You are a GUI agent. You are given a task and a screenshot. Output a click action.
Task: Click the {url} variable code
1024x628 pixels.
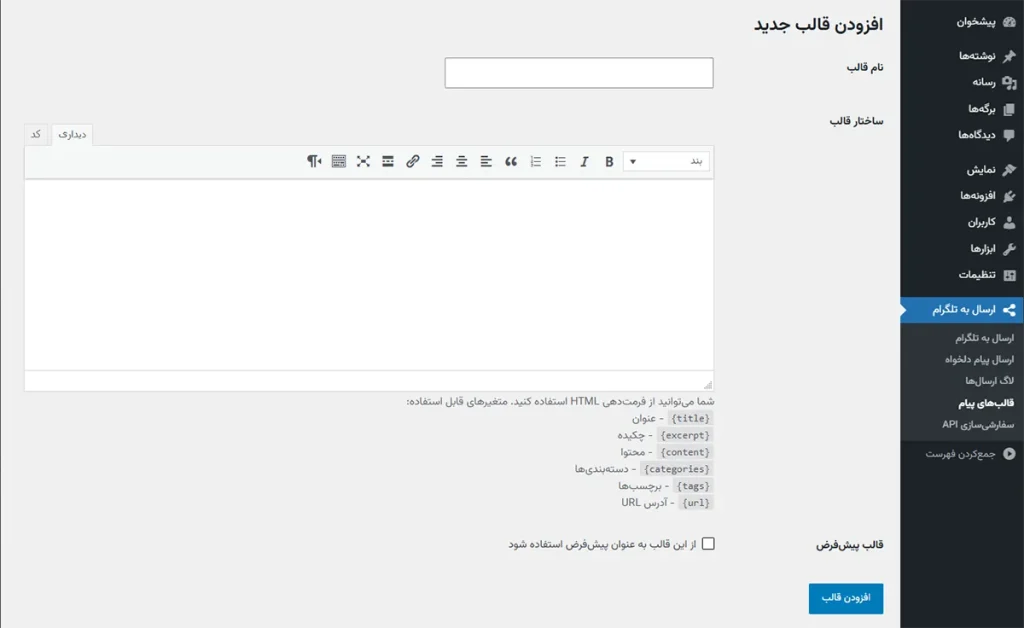coord(696,503)
